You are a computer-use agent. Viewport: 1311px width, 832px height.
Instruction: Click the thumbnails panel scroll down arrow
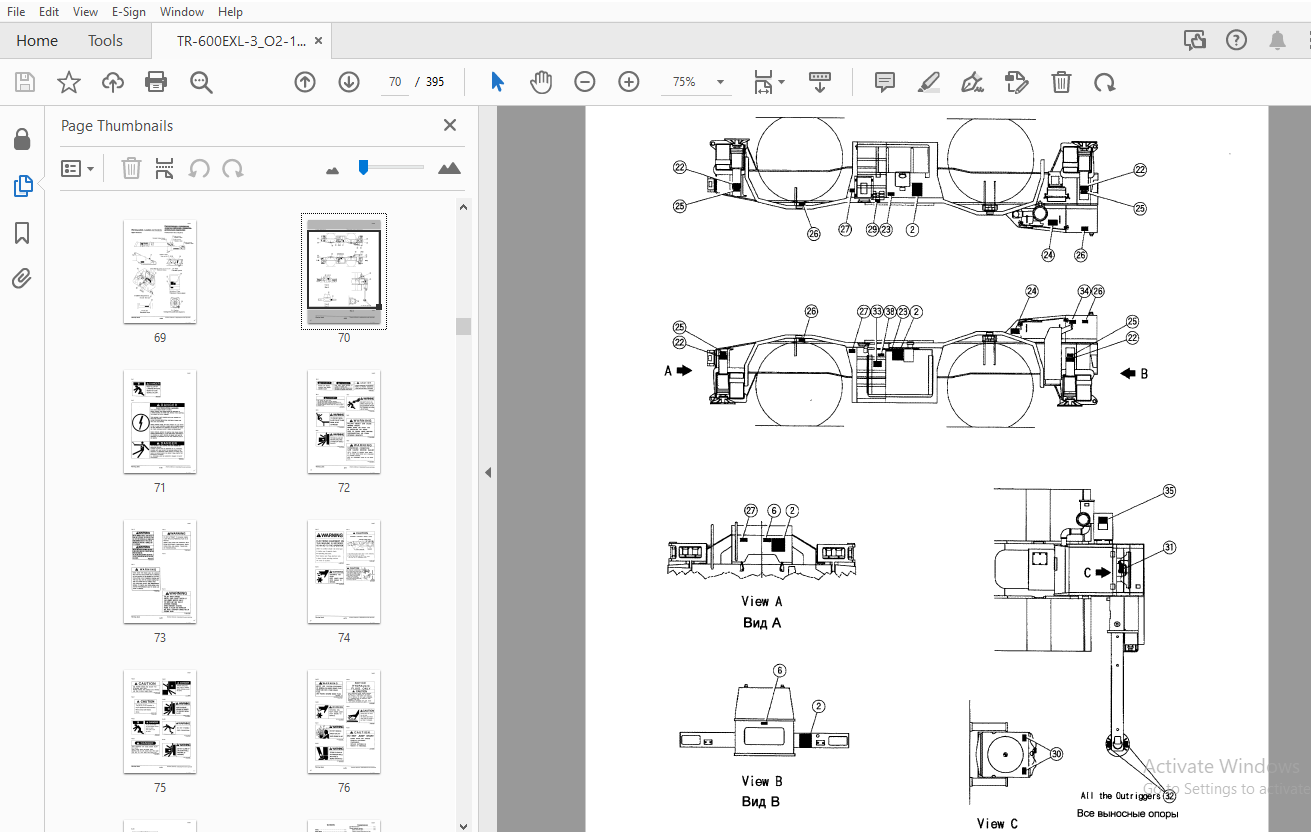click(463, 825)
